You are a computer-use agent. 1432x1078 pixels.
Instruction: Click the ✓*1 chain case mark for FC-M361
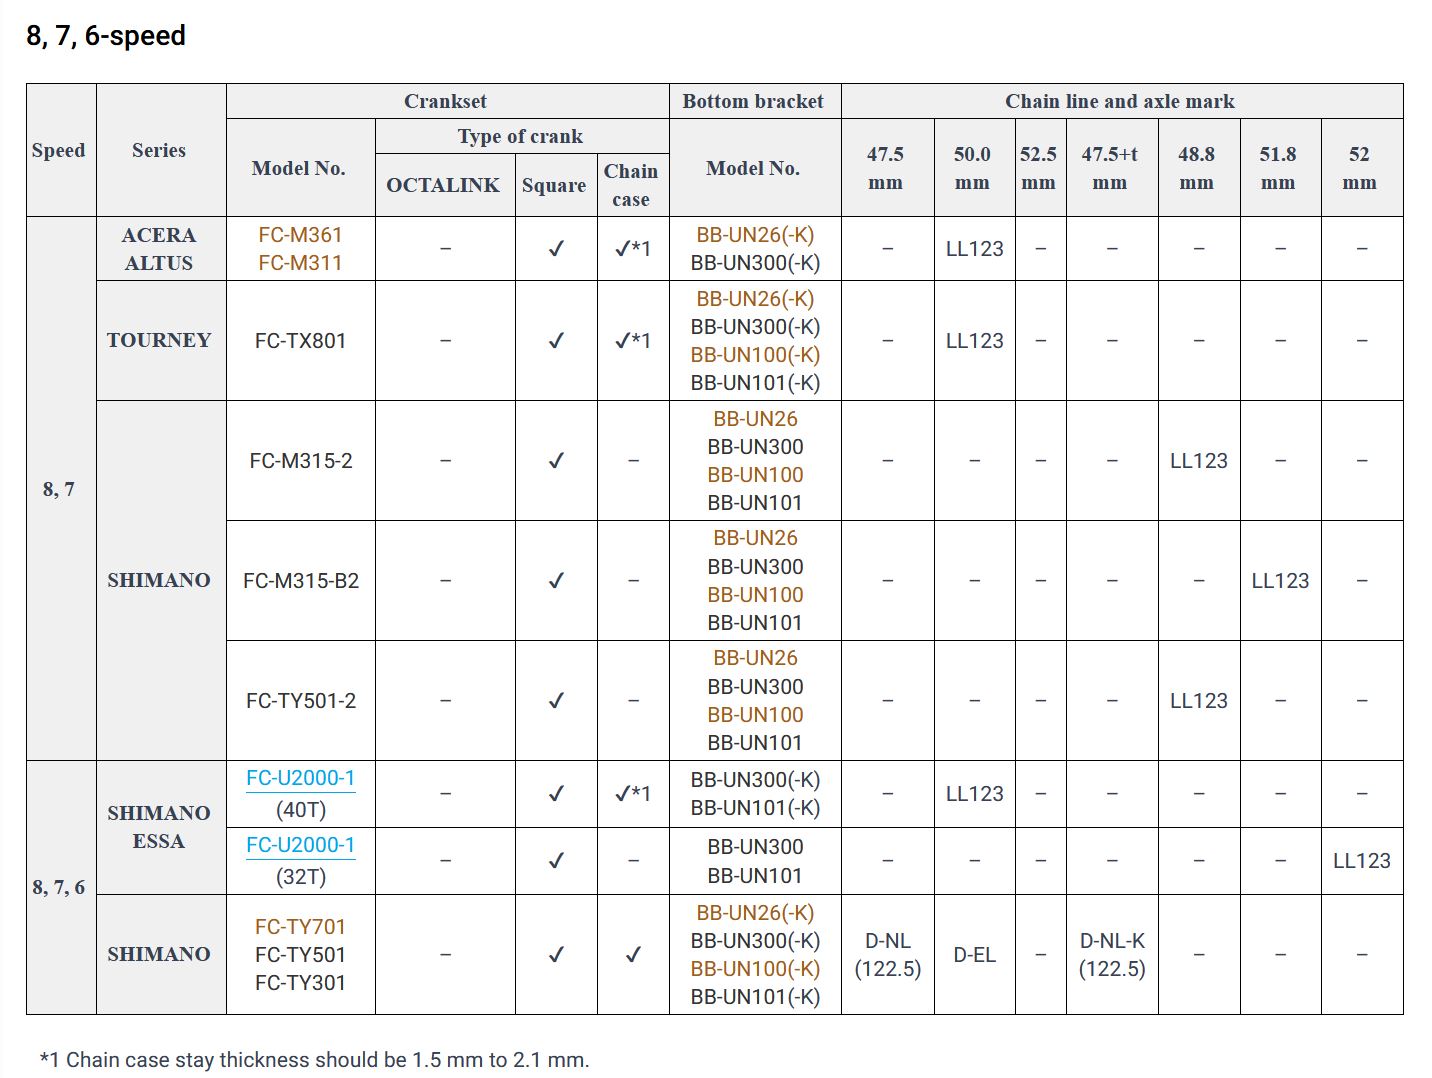632,249
